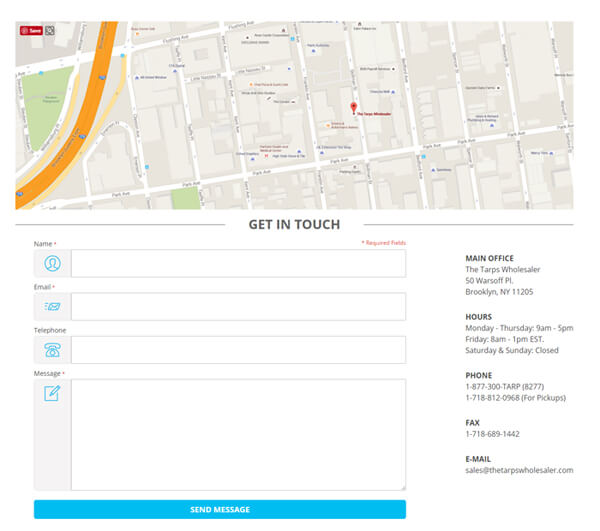600x531 pixels.
Task: Click the red Tarps Wholesaler map pin
Action: [x=352, y=106]
